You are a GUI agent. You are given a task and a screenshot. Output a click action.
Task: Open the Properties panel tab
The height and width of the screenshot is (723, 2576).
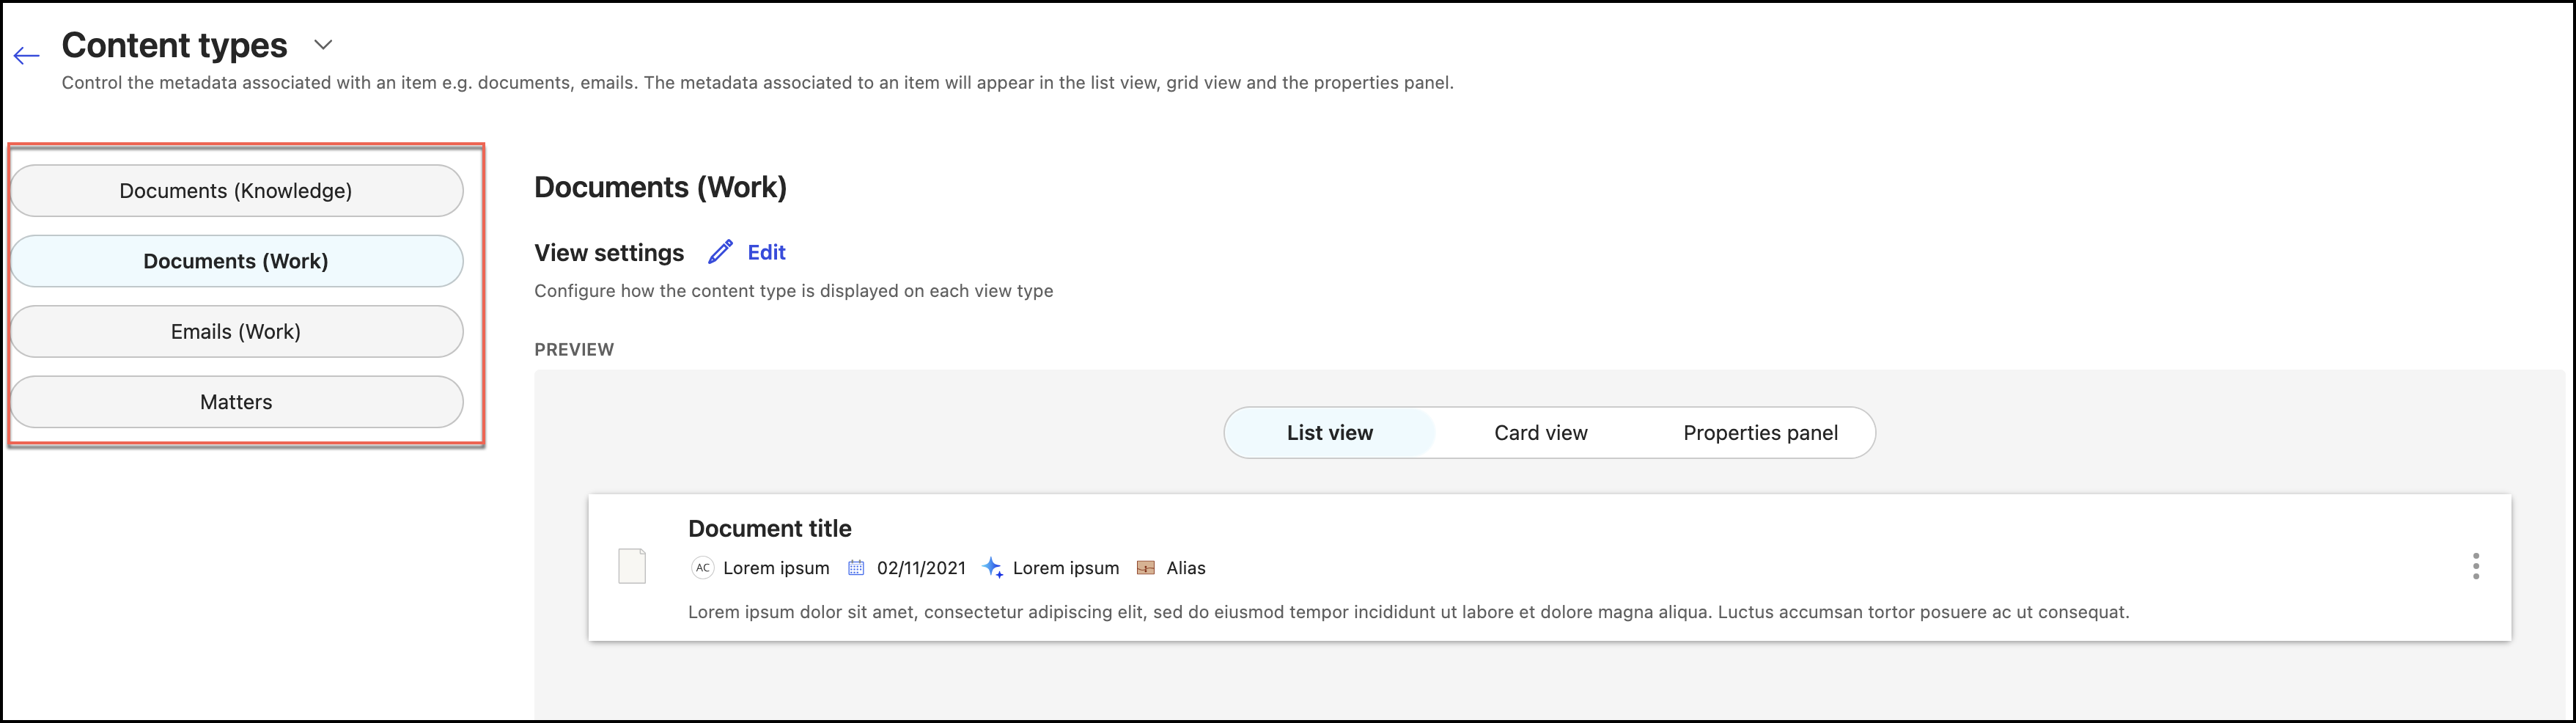click(1760, 432)
